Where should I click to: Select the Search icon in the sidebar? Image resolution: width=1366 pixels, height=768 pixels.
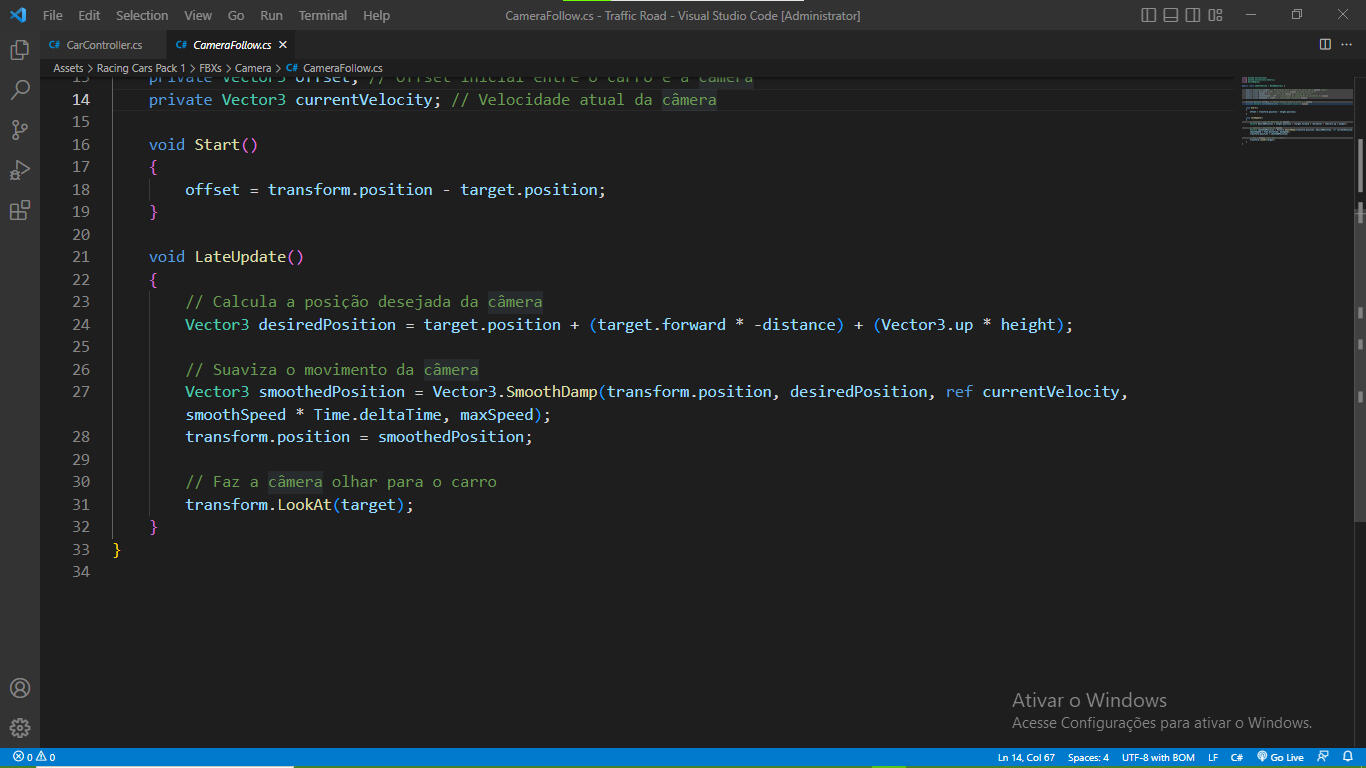[x=19, y=88]
